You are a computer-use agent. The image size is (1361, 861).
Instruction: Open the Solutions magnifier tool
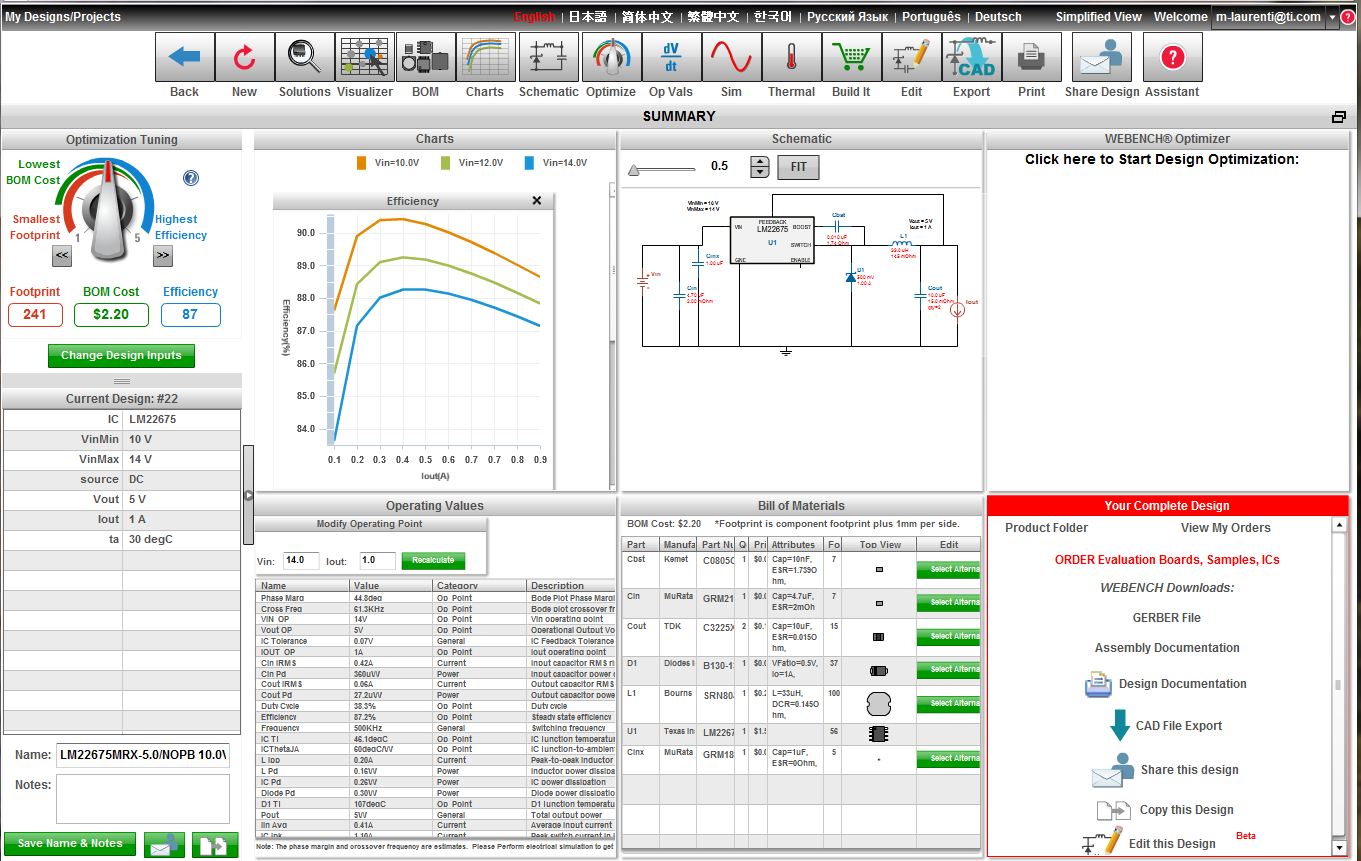coord(305,57)
